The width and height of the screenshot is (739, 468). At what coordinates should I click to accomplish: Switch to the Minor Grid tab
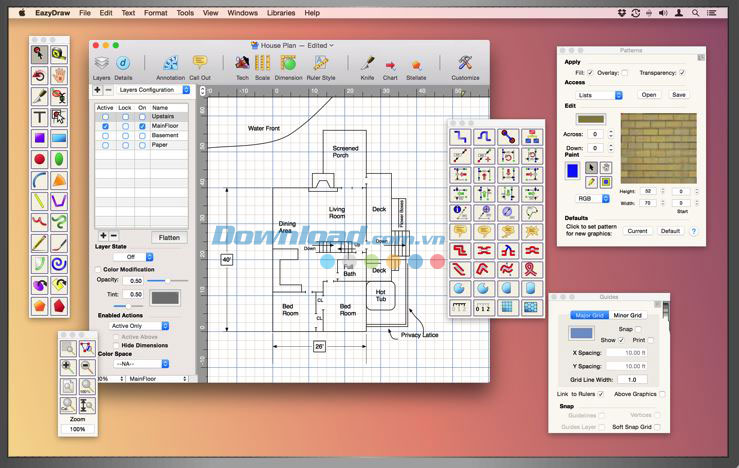coord(628,315)
